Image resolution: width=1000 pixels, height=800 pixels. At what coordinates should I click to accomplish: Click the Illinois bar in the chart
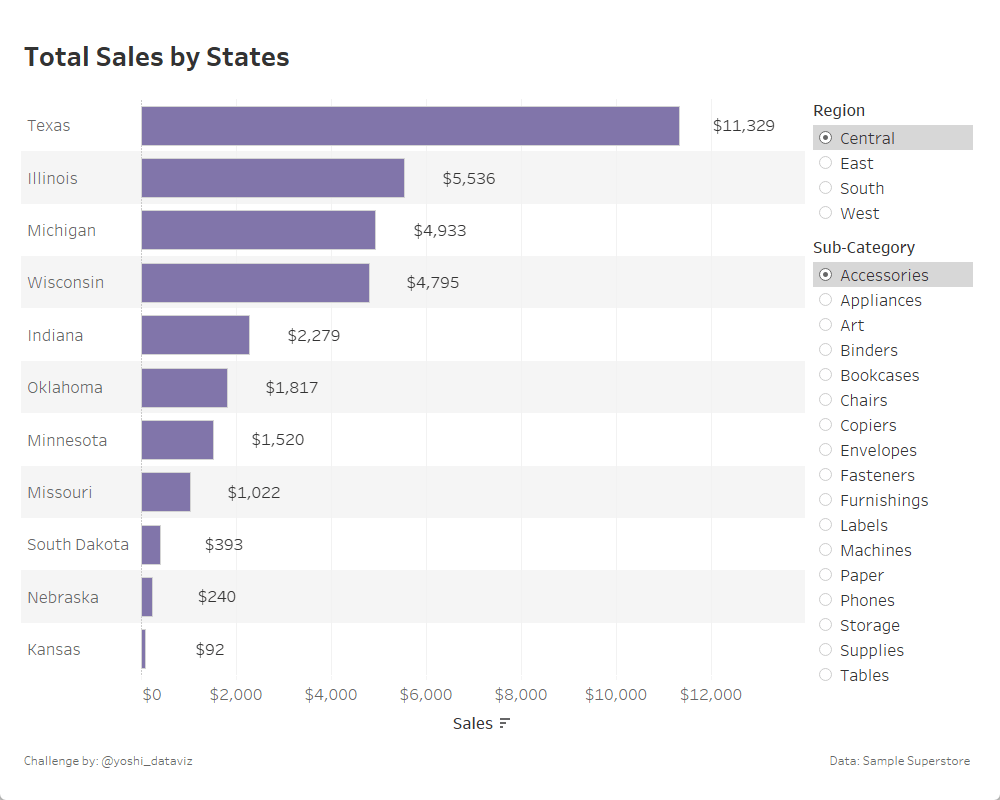click(272, 178)
